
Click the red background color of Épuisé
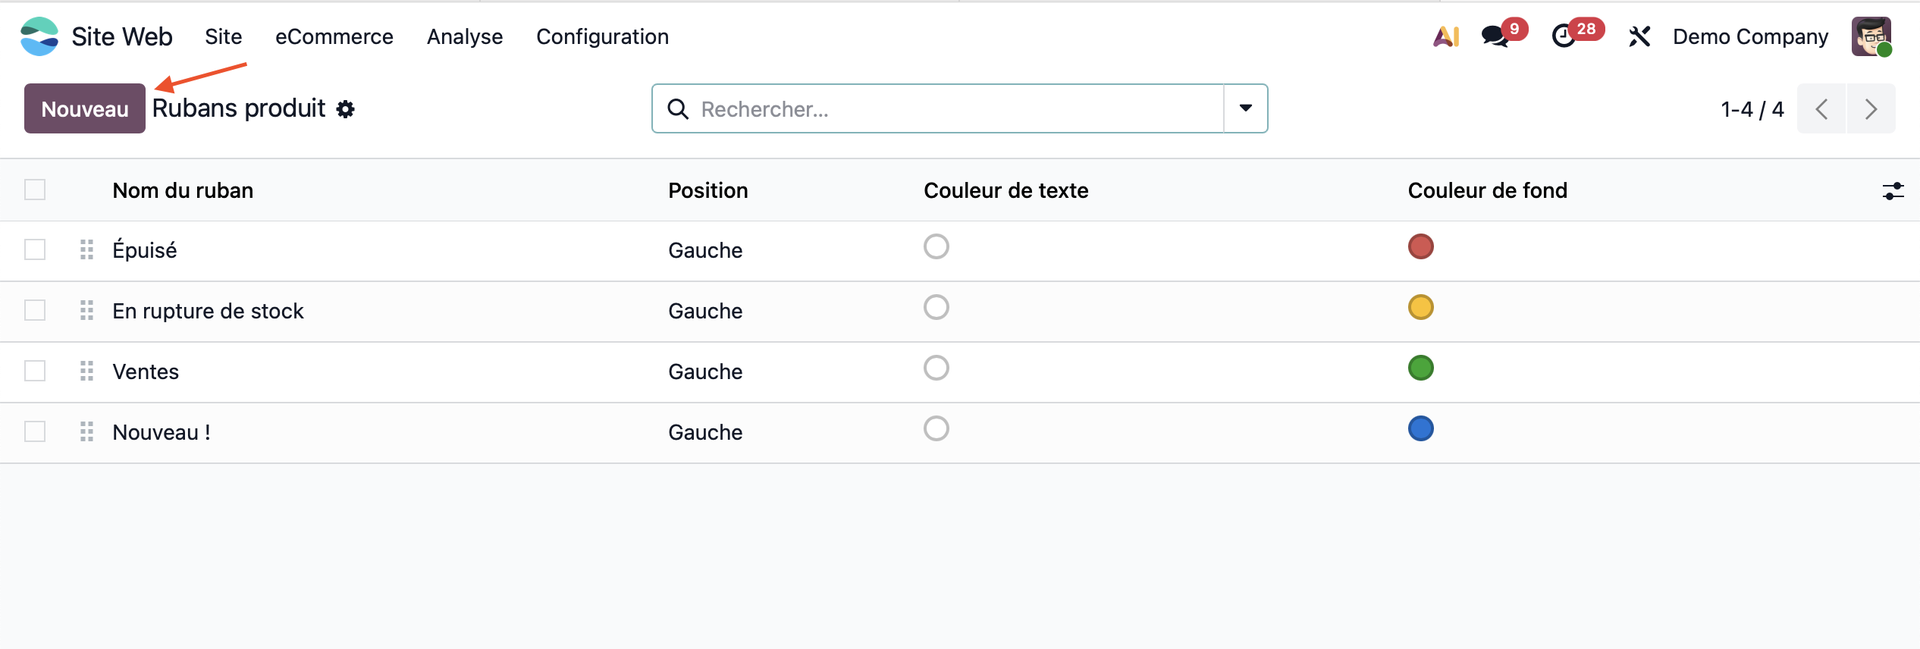click(1421, 247)
